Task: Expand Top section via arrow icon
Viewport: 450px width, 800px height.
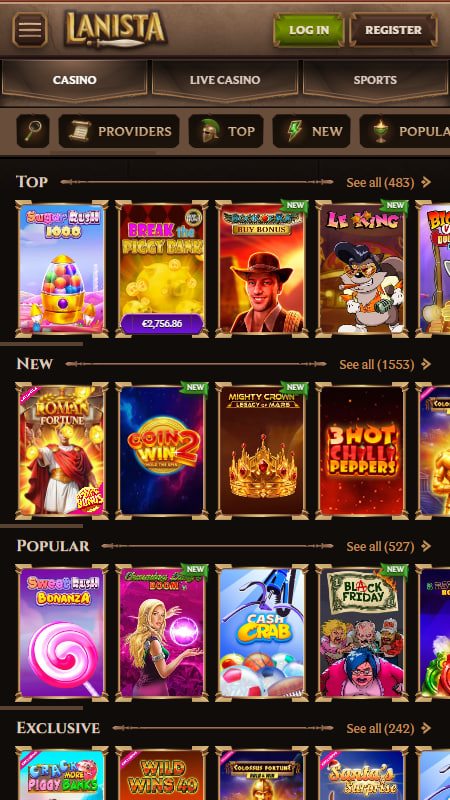Action: 427,182
